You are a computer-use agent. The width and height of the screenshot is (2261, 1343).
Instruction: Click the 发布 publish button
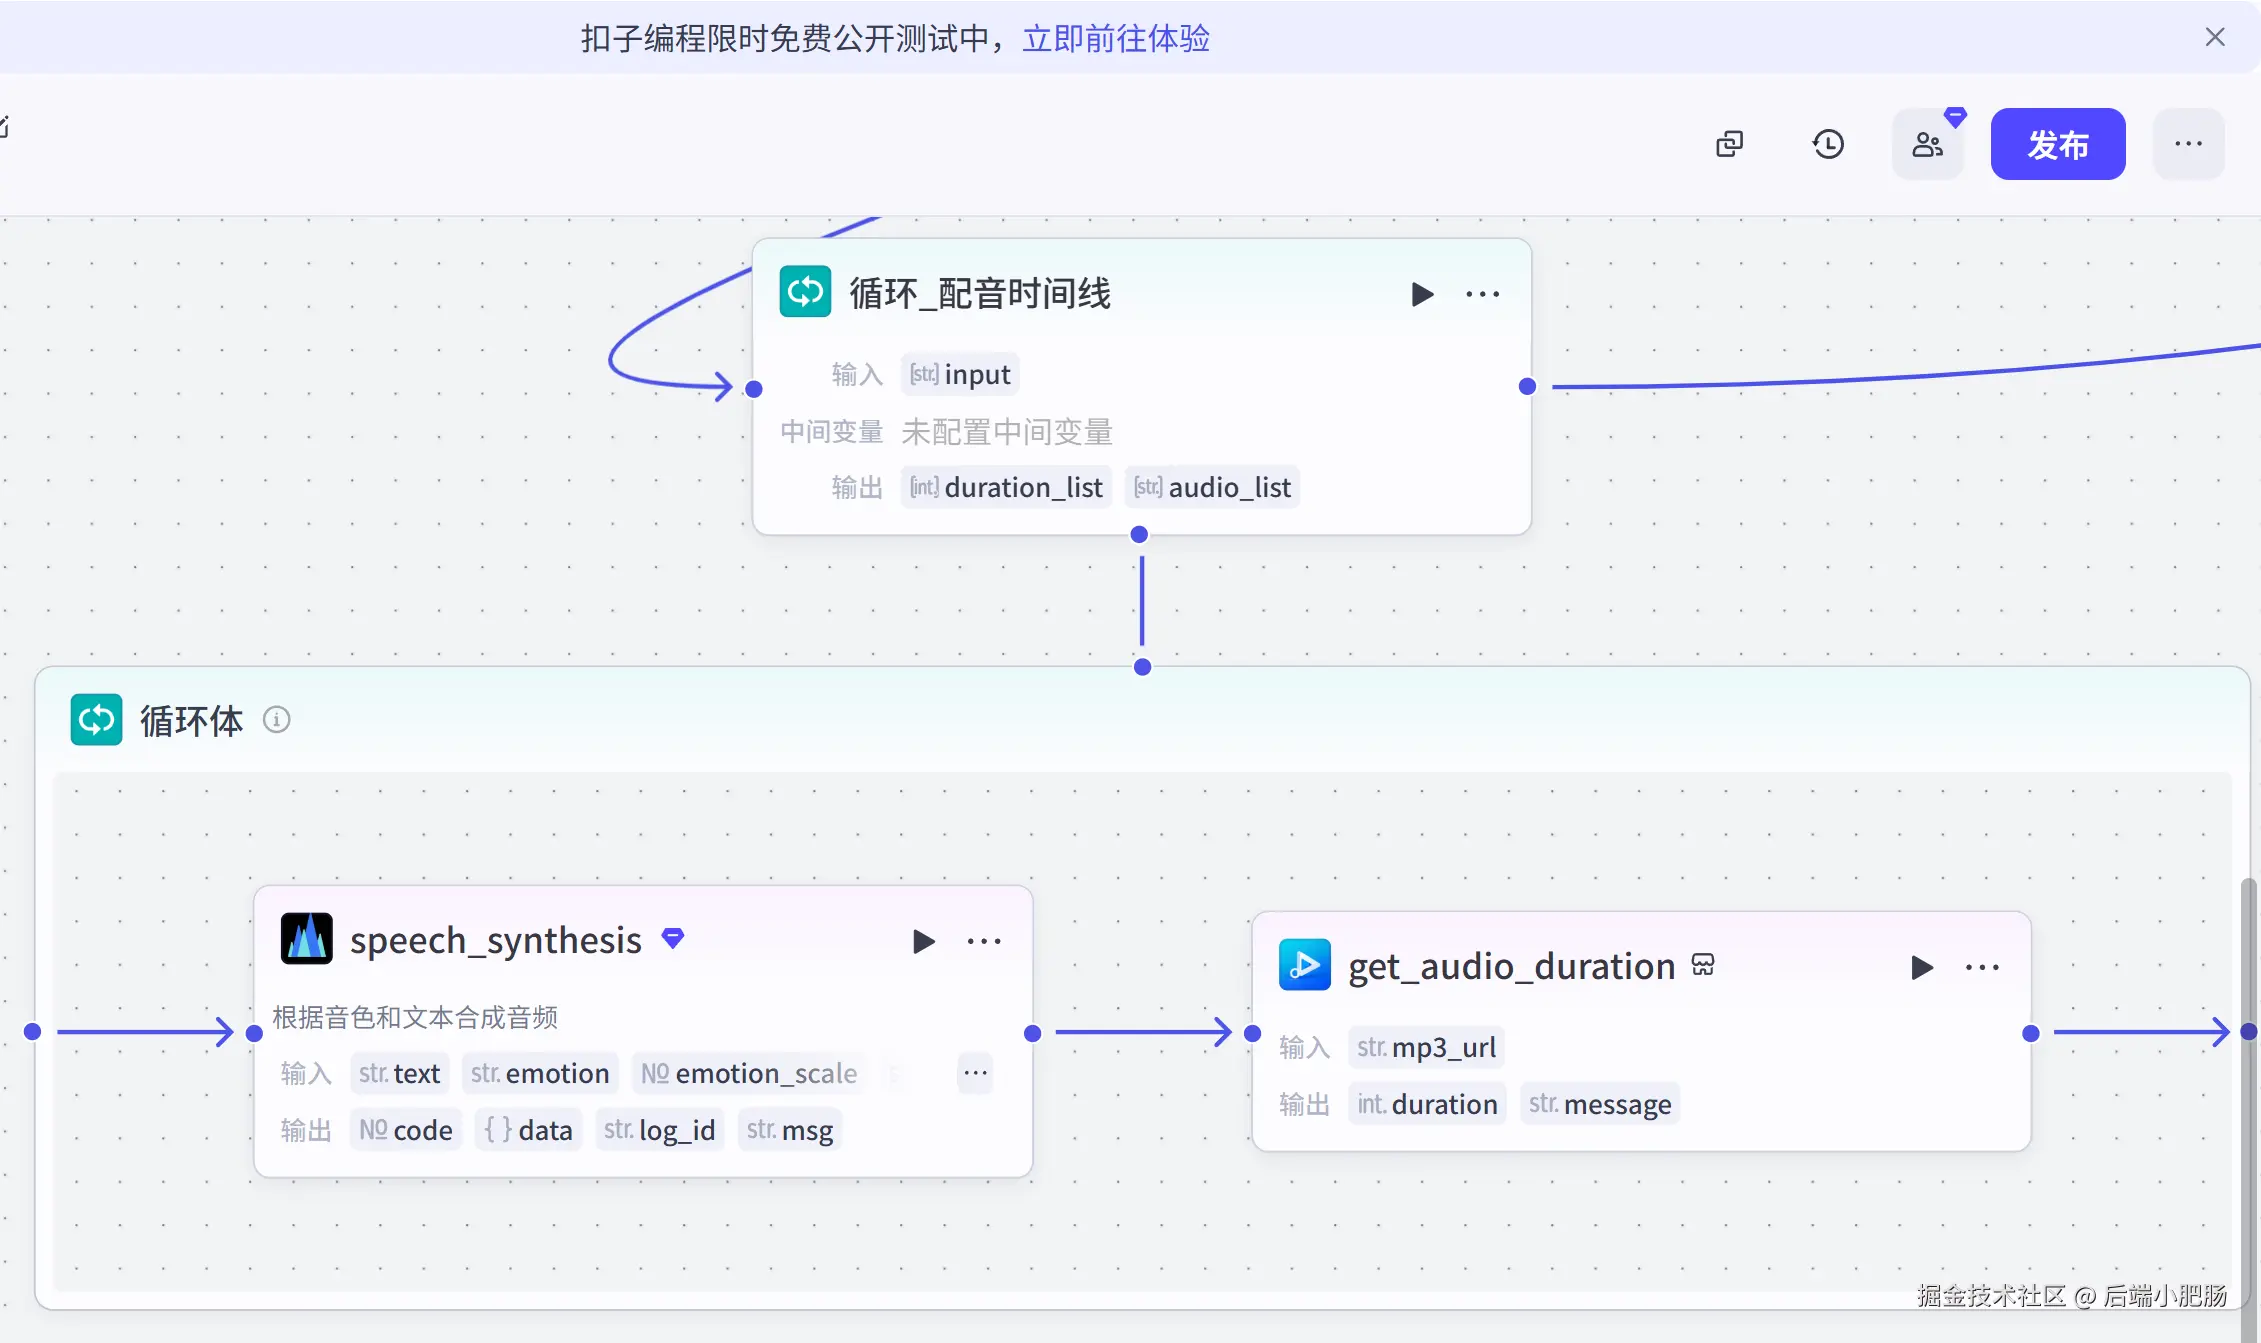point(2057,145)
